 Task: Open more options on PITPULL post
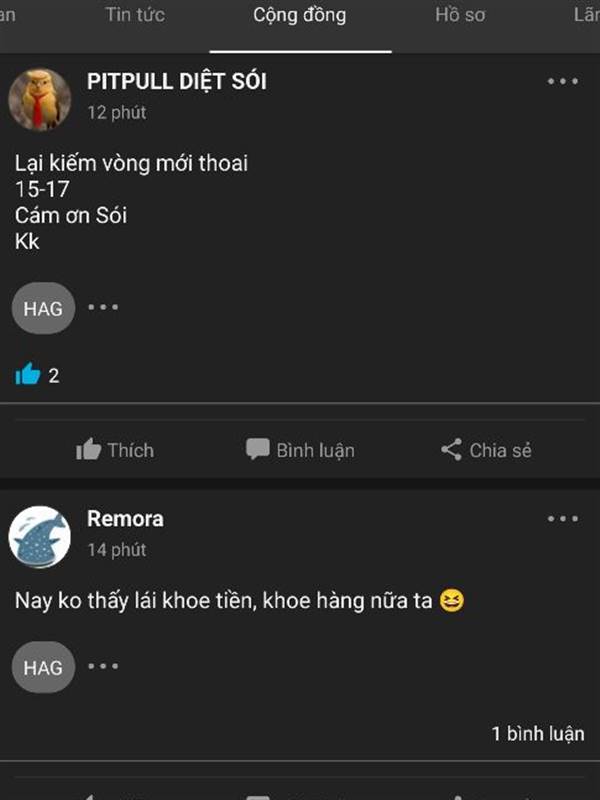click(562, 82)
